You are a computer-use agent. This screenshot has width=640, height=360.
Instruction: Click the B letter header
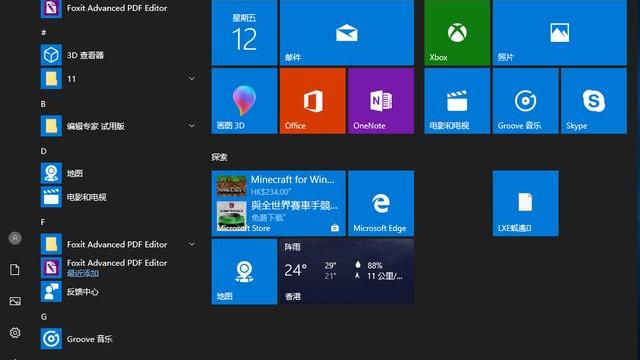(x=43, y=104)
